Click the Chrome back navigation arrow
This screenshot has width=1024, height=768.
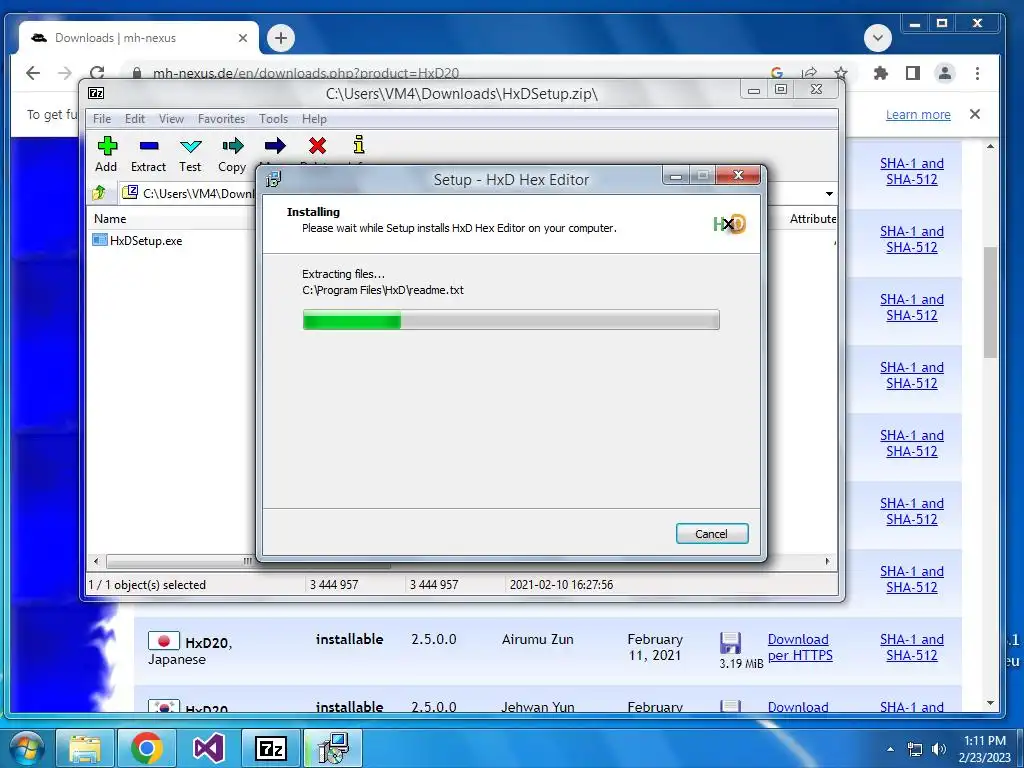pyautogui.click(x=33, y=73)
